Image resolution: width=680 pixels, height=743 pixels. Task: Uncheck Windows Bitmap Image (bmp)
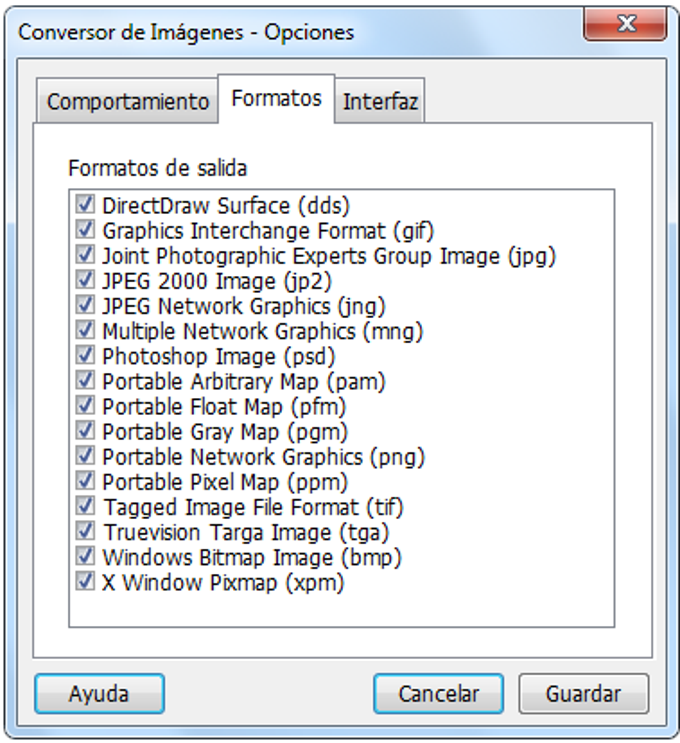pos(85,557)
